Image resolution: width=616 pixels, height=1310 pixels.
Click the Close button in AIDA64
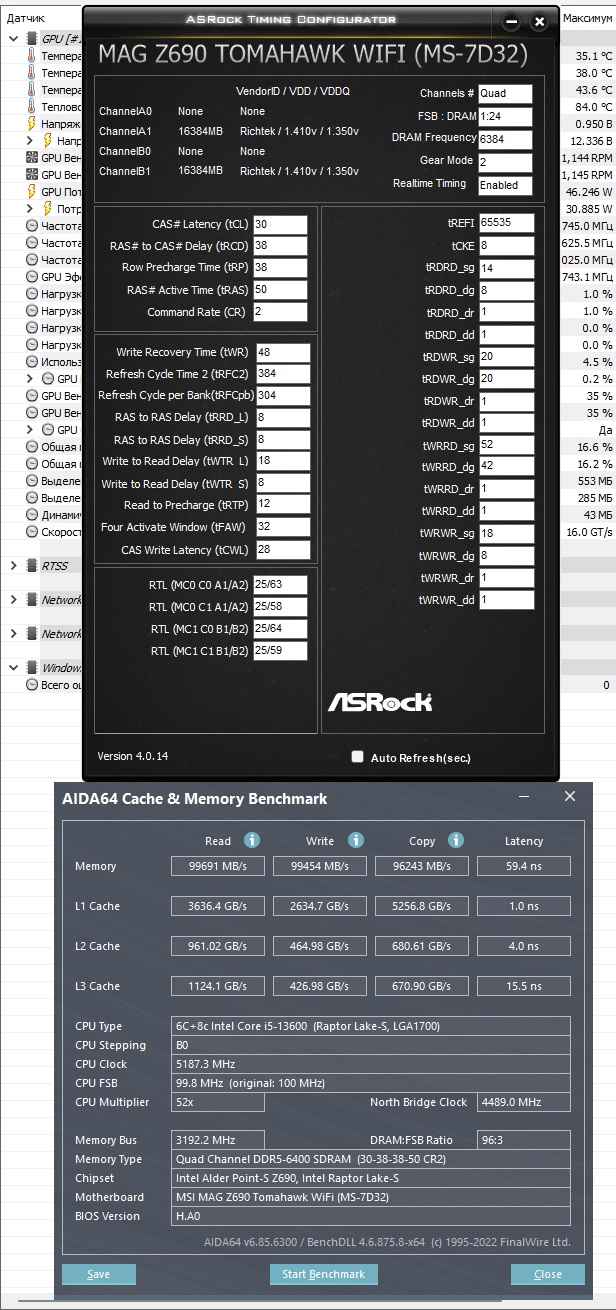click(x=548, y=1274)
